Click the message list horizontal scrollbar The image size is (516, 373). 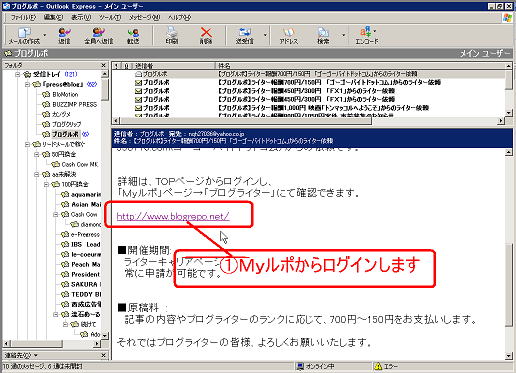click(307, 121)
